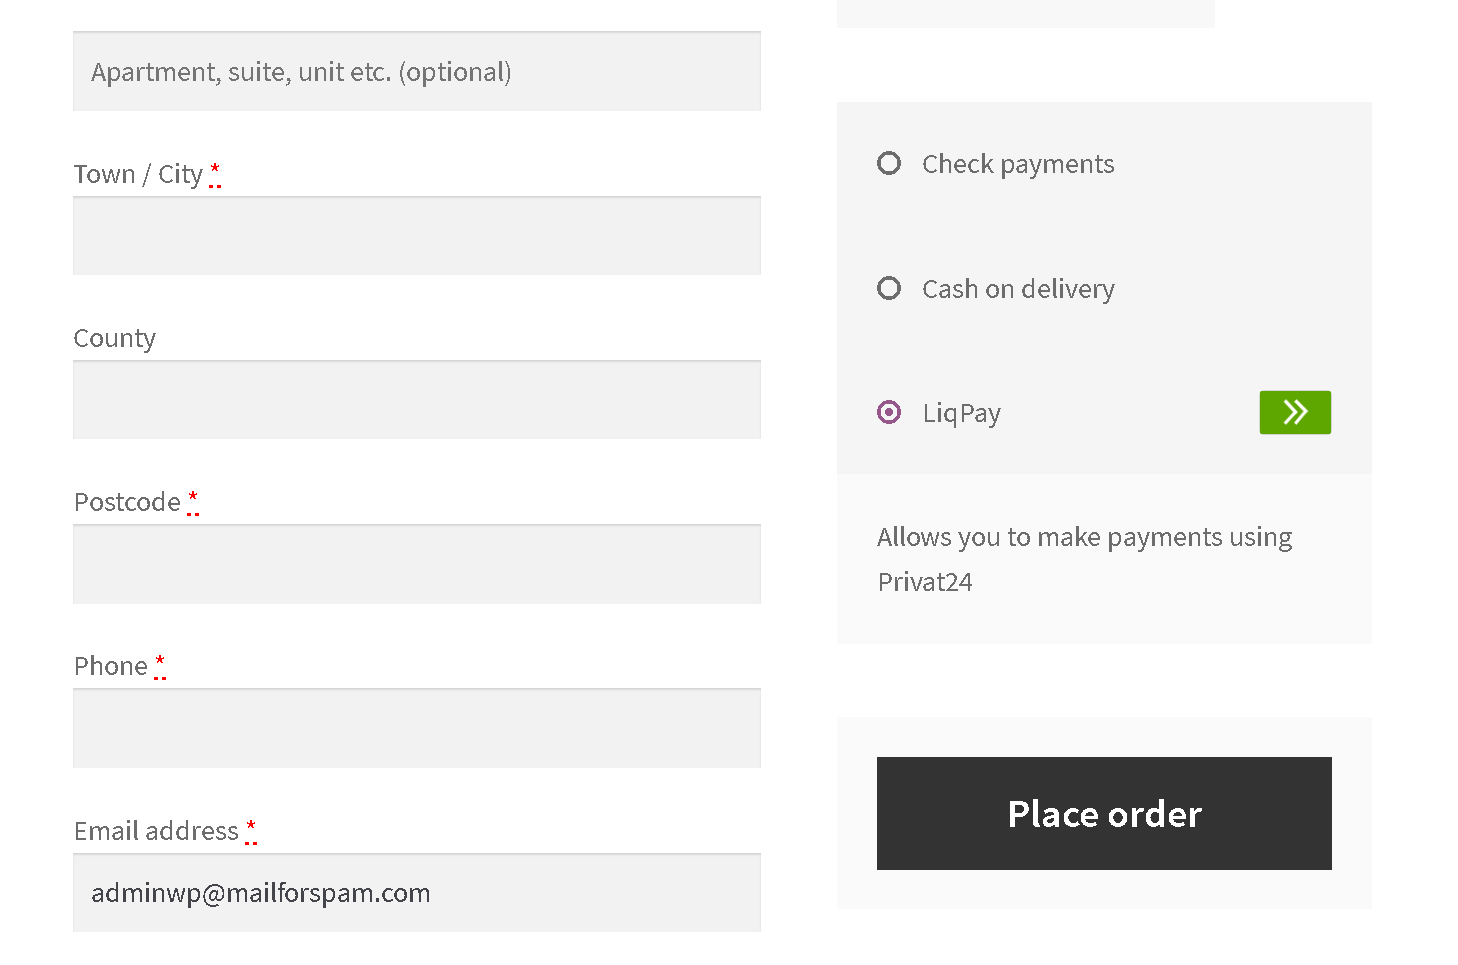This screenshot has width=1458, height=965.
Task: Click the Privat24 payment description text
Action: click(x=1085, y=559)
